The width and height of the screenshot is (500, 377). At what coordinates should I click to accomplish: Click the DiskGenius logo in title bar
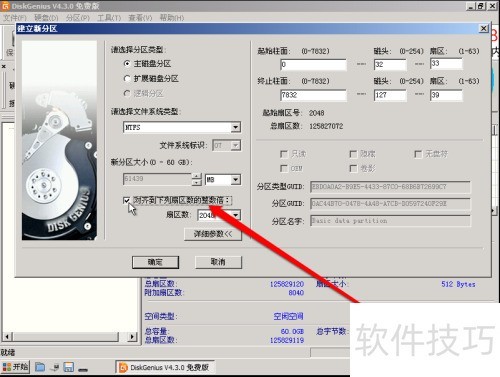pyautogui.click(x=6, y=6)
